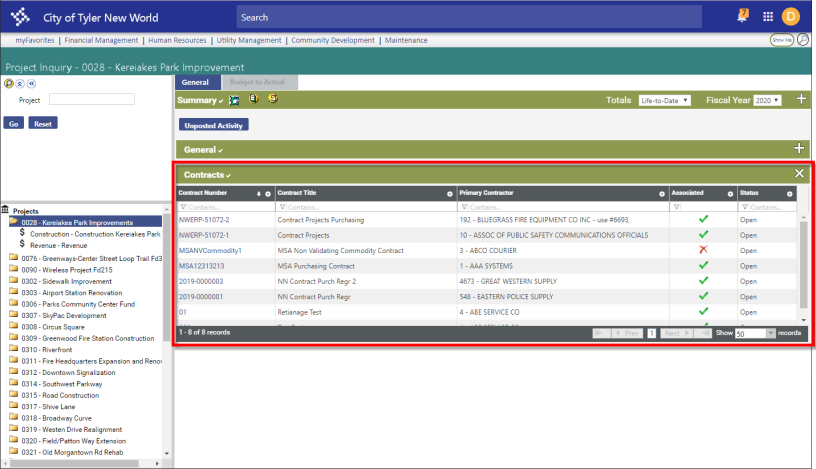Click the third round icon in Summary bar
This screenshot has width=816, height=469.
click(273, 98)
